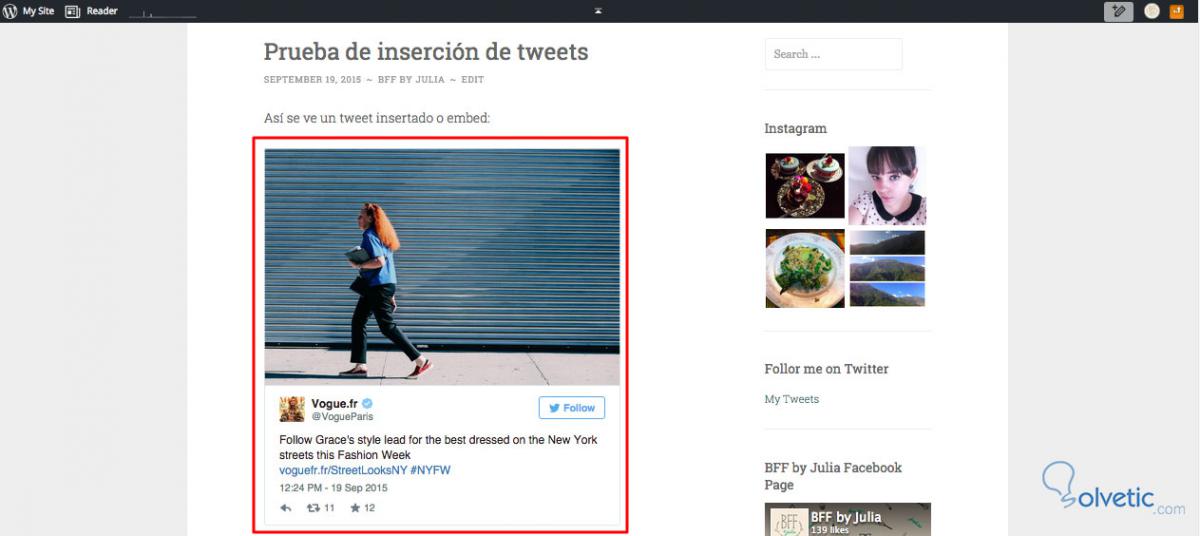Click the new post pencil icon
The height and width of the screenshot is (536, 1200).
(x=1118, y=12)
